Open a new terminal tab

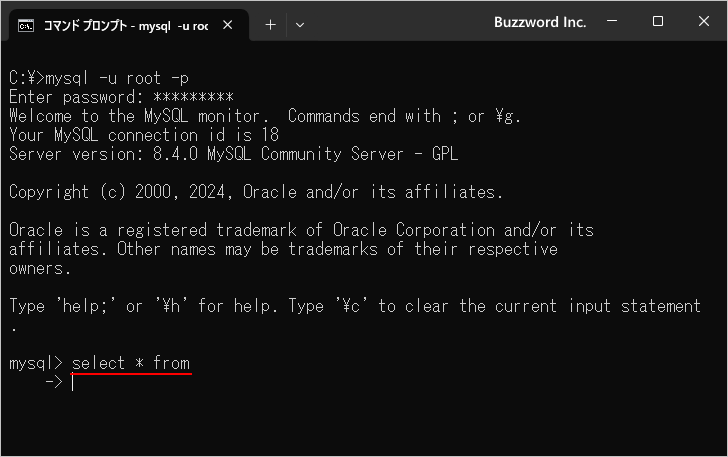coord(270,24)
